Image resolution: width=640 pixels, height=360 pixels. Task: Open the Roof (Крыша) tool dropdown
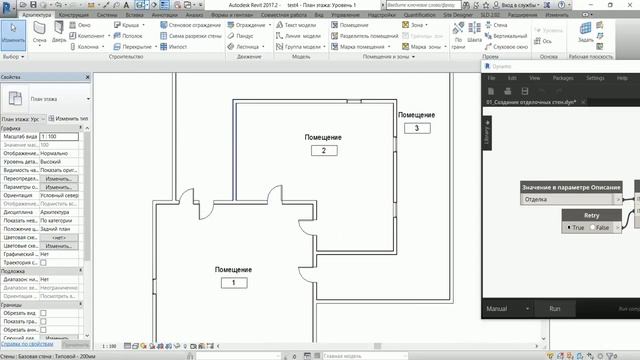[x=143, y=25]
